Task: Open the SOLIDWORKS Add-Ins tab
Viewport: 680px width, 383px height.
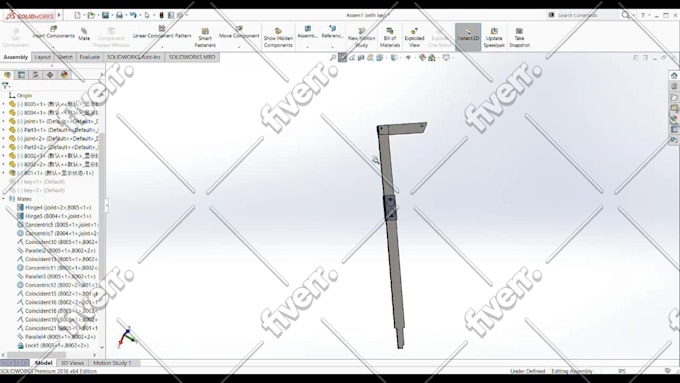Action: [134, 57]
